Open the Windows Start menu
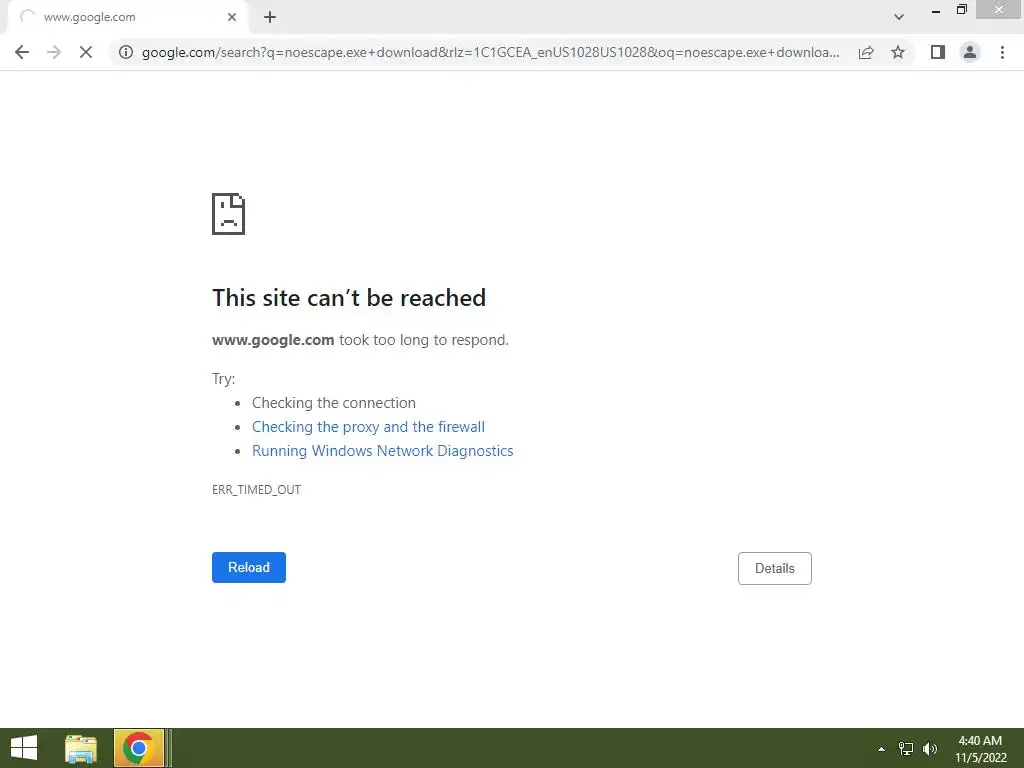1024x768 pixels. (24, 748)
